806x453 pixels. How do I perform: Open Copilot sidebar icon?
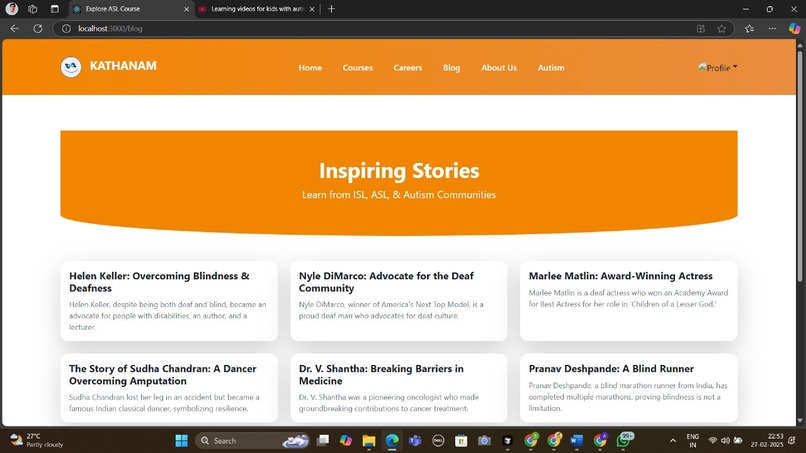794,29
